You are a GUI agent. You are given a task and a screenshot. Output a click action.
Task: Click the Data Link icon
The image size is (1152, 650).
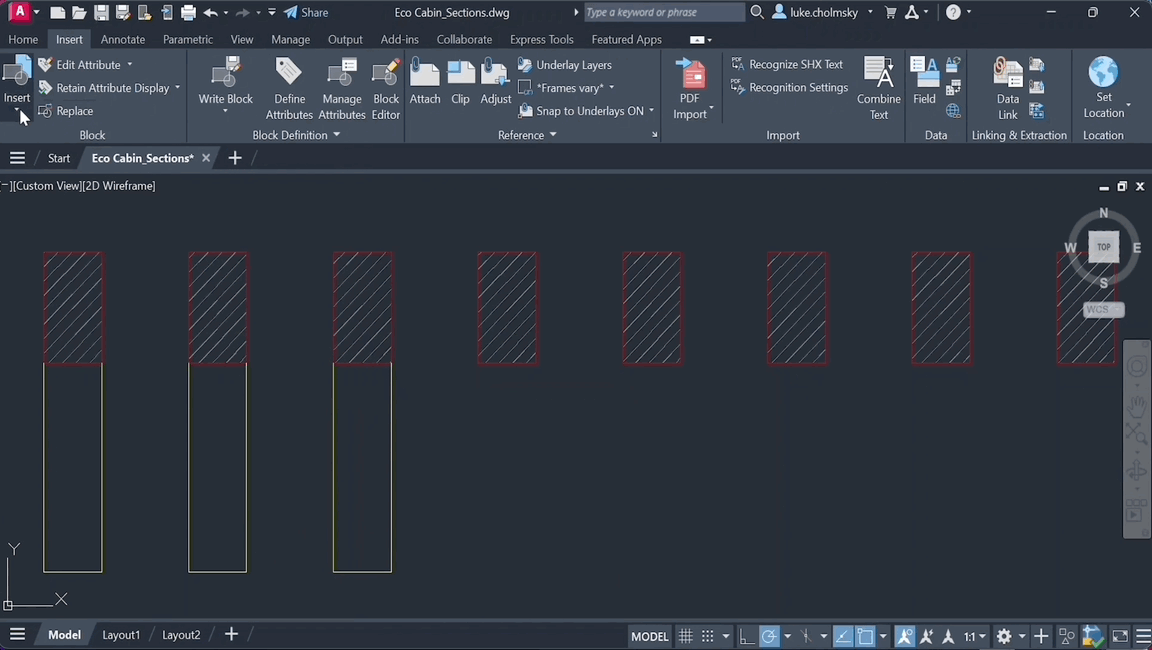click(1007, 73)
